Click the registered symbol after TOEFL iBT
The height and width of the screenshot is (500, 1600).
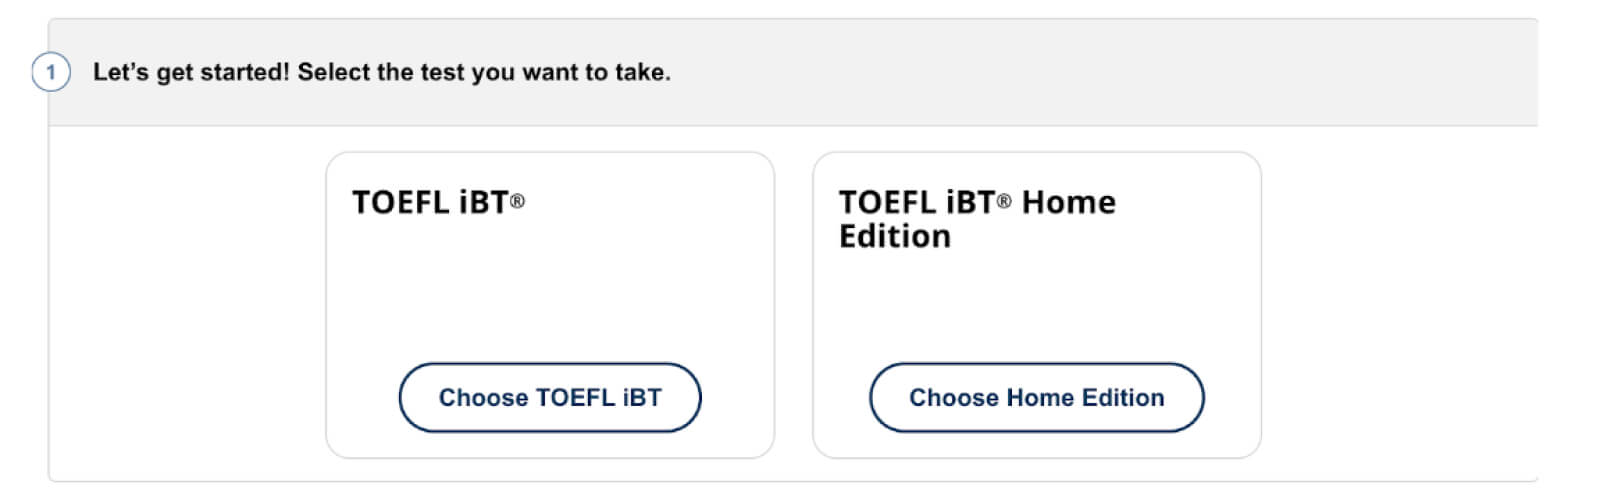click(517, 201)
